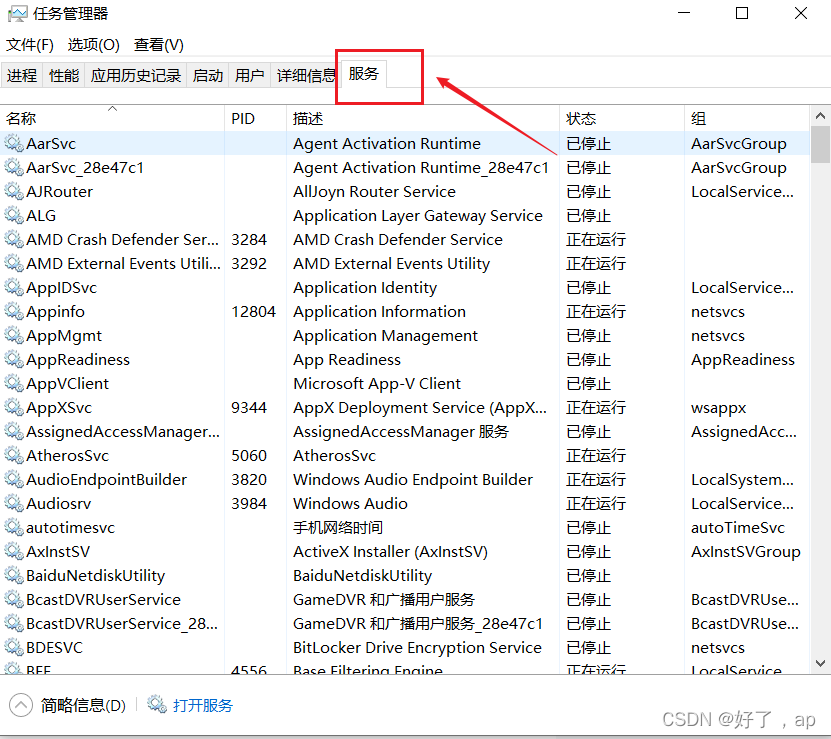
Task: Click the BDESVC service gear icon
Action: [x=14, y=647]
